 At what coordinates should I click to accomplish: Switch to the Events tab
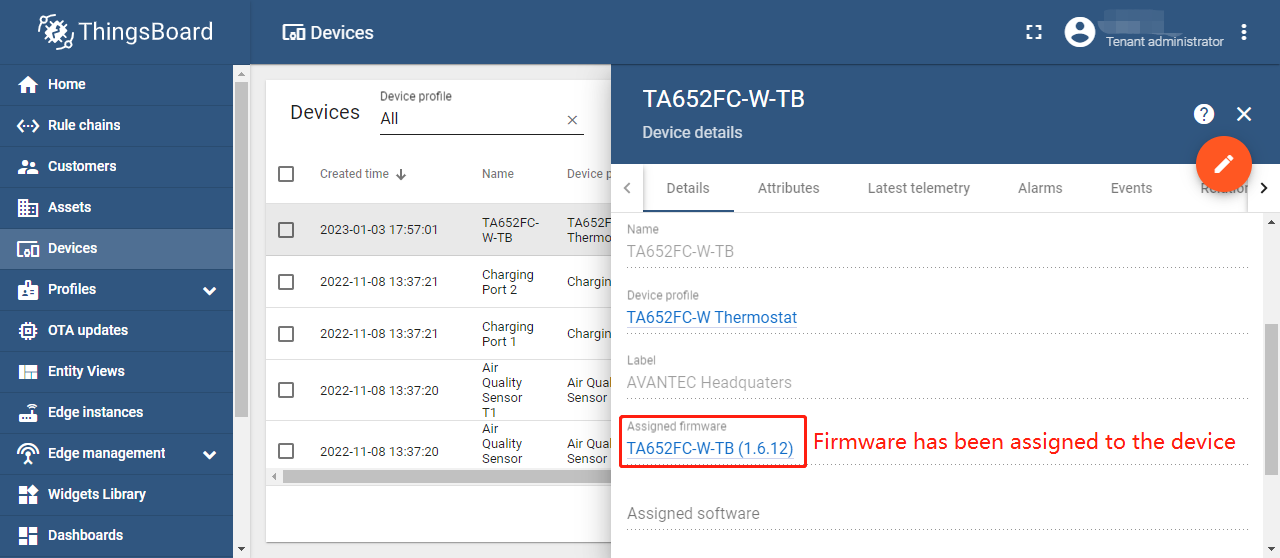pyautogui.click(x=1131, y=188)
